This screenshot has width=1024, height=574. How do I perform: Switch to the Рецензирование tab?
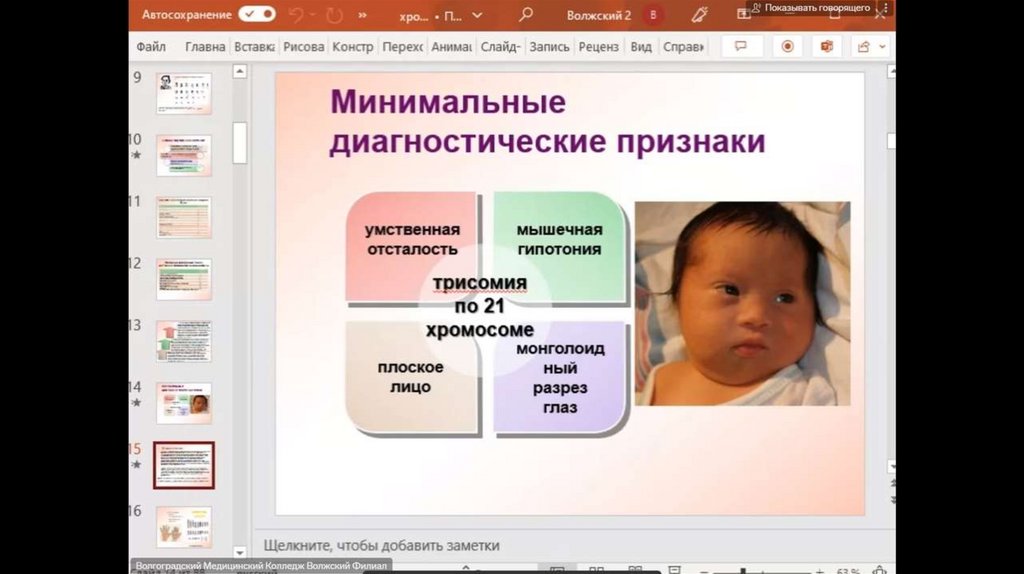599,47
